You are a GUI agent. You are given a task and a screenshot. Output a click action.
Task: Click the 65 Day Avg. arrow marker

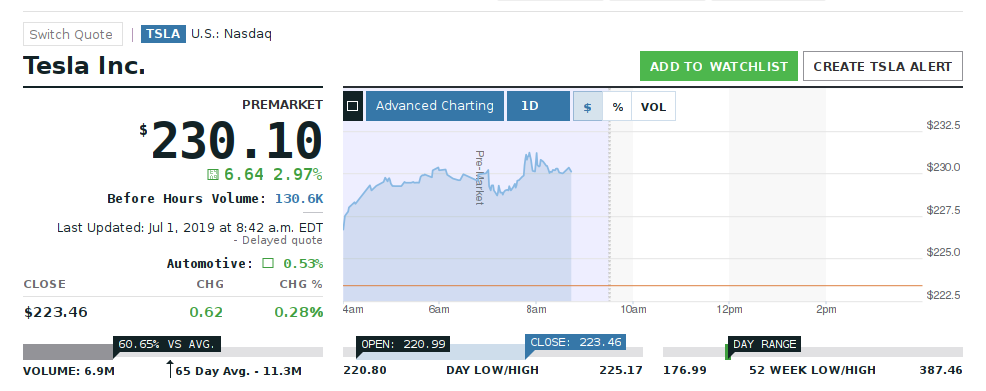click(170, 369)
